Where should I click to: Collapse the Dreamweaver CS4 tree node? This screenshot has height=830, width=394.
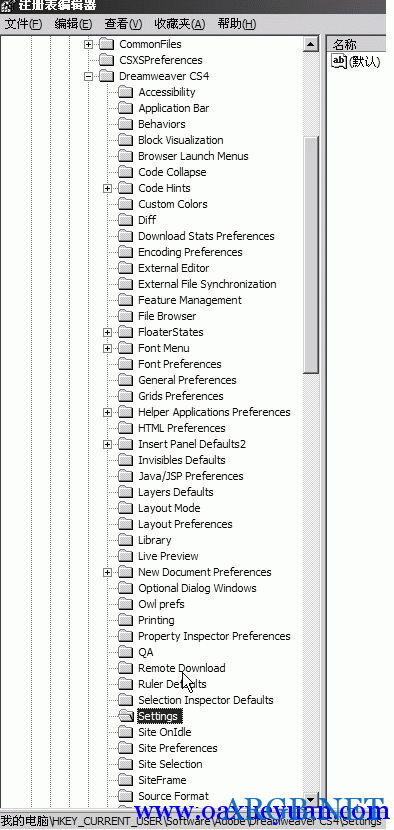[x=88, y=76]
